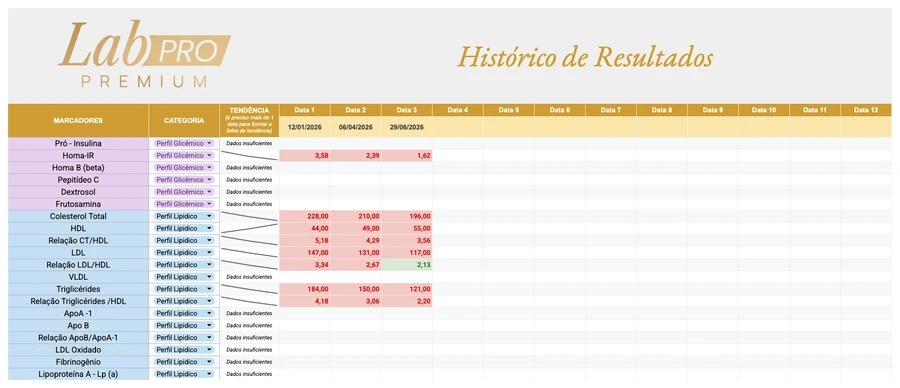Click Homa-IR value 3,58
The width and height of the screenshot is (900, 388).
pos(305,156)
